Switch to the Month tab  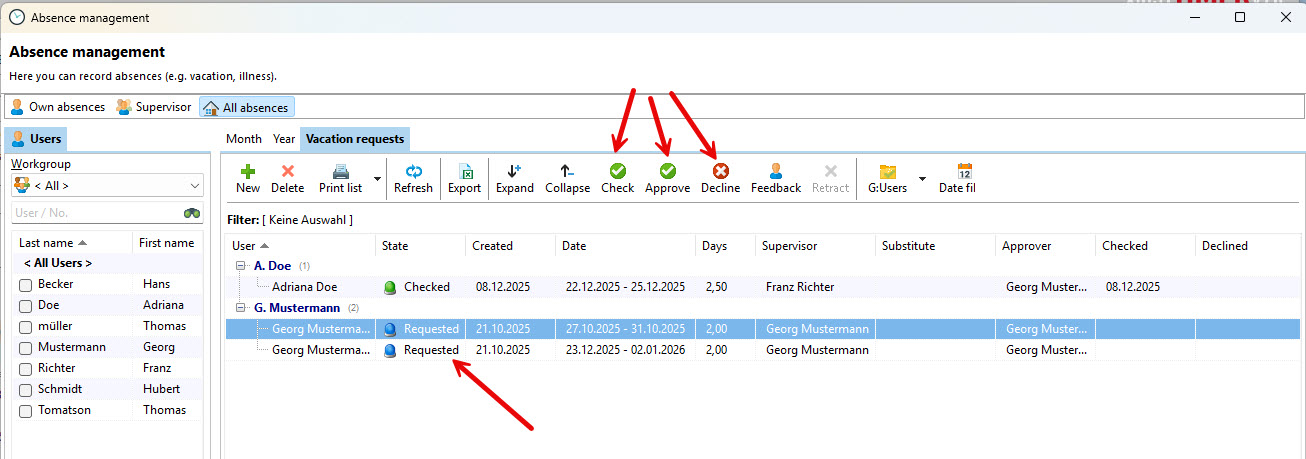click(243, 139)
